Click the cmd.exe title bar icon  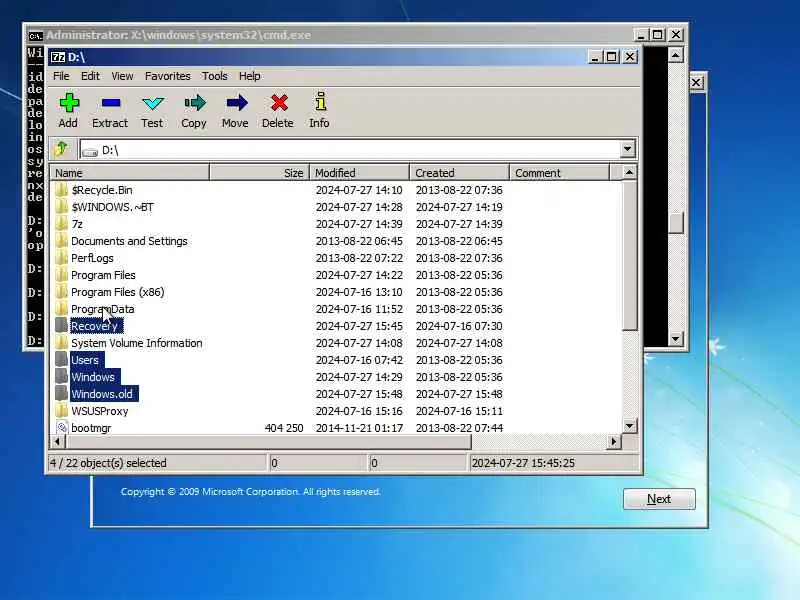click(x=35, y=35)
